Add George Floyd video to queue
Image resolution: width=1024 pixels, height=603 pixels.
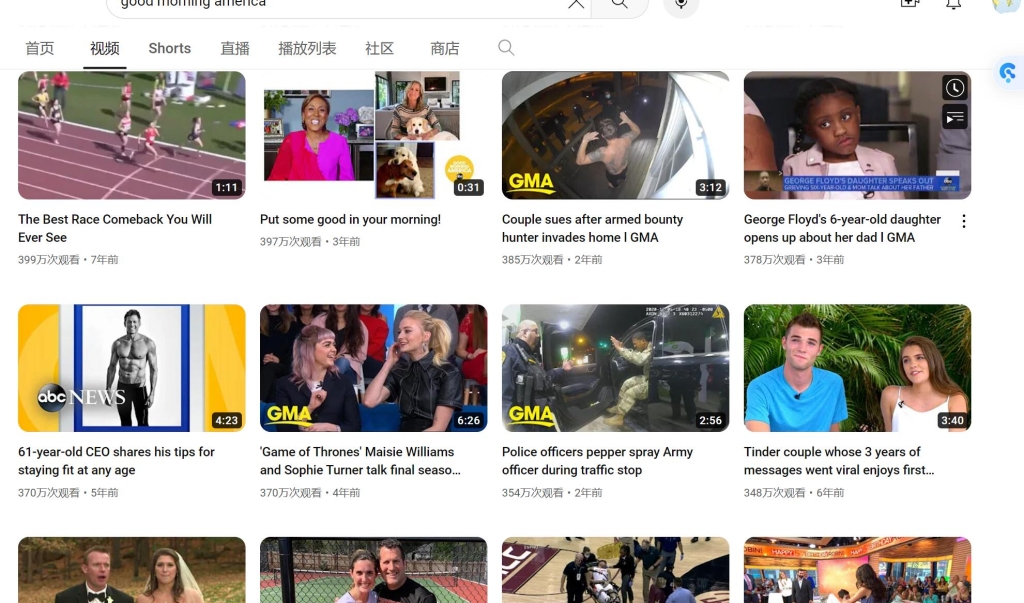[x=954, y=118]
